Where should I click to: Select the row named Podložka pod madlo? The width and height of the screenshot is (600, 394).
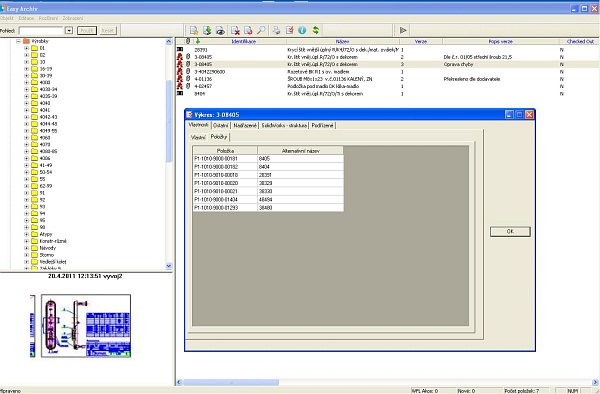pyautogui.click(x=323, y=86)
